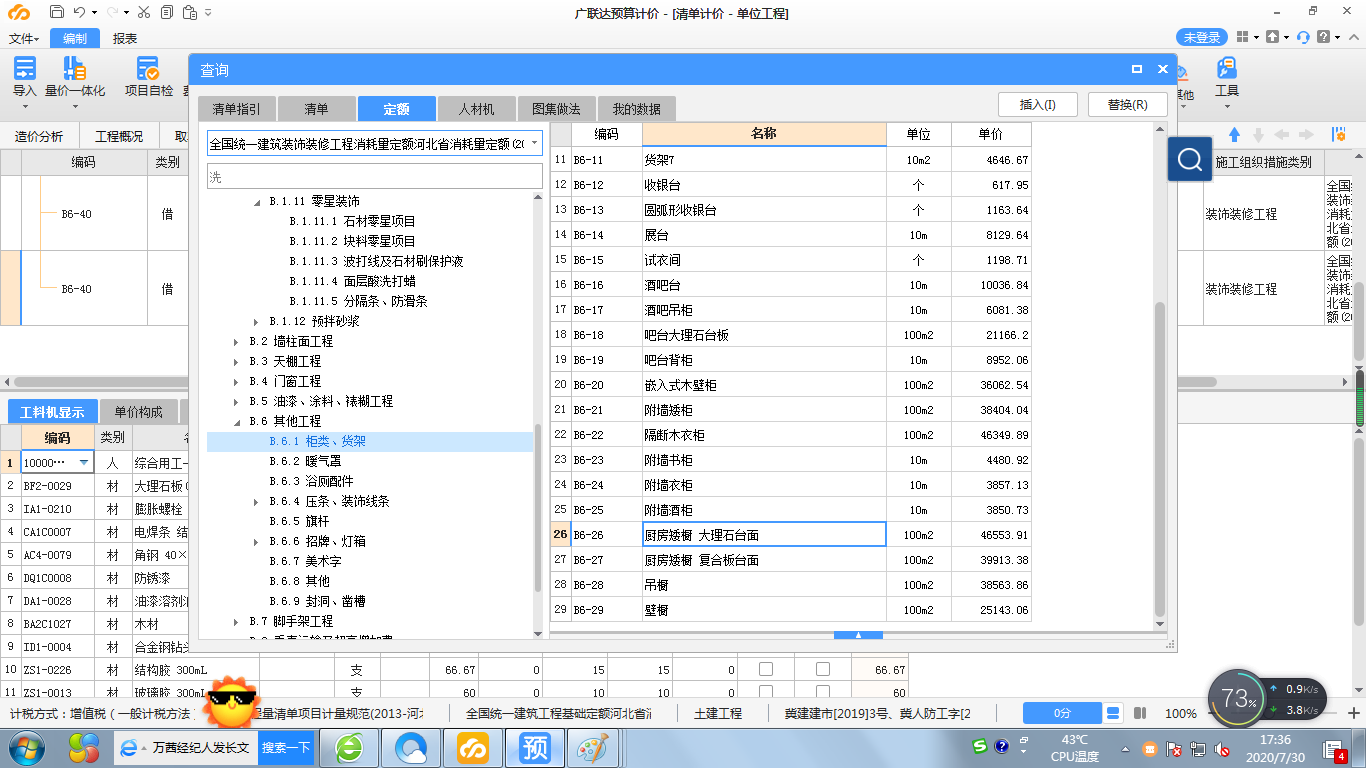Click the blue move-up arrow icon
Image resolution: width=1366 pixels, height=768 pixels.
(1234, 135)
